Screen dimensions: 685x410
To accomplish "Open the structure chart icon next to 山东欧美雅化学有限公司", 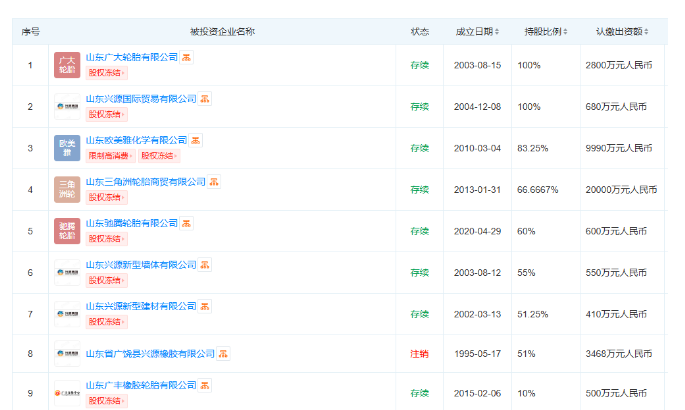I will (x=196, y=140).
